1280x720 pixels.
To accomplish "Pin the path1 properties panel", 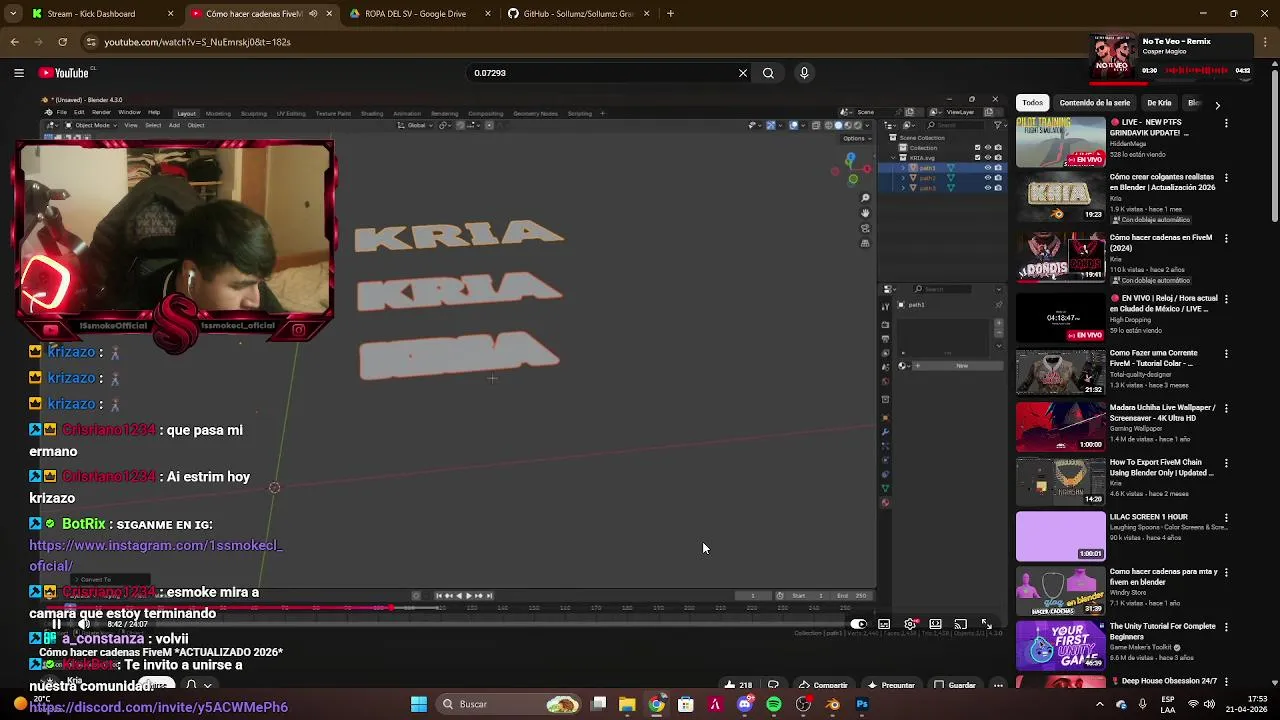I will coord(998,305).
